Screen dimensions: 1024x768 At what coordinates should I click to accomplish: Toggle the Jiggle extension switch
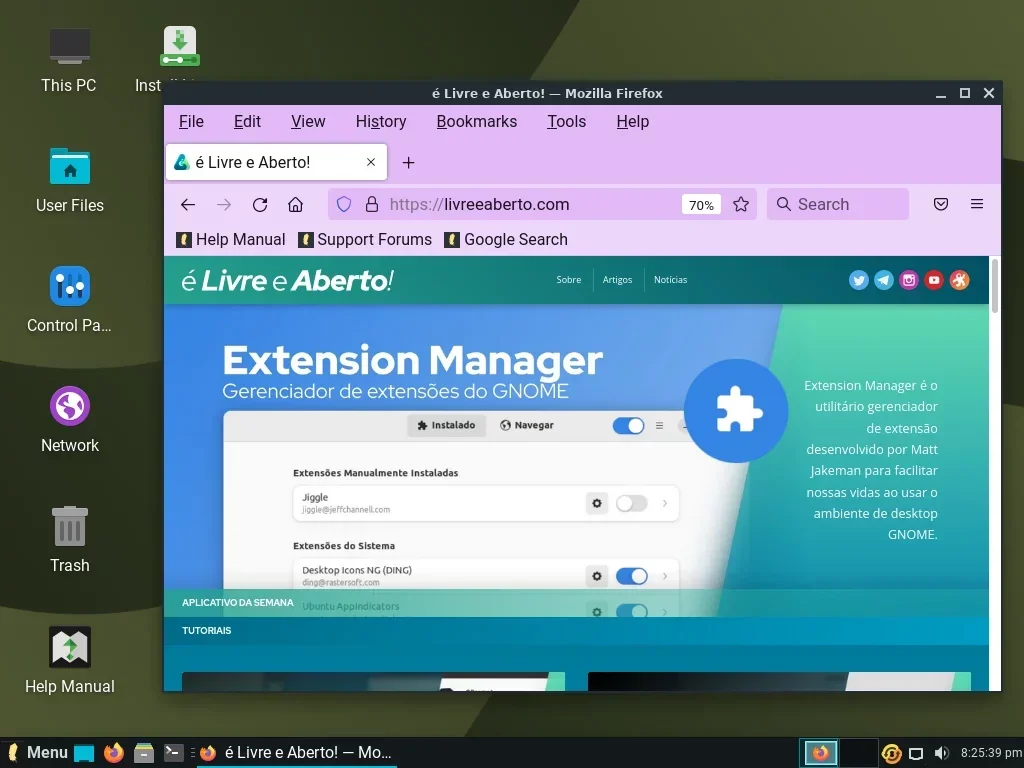632,504
